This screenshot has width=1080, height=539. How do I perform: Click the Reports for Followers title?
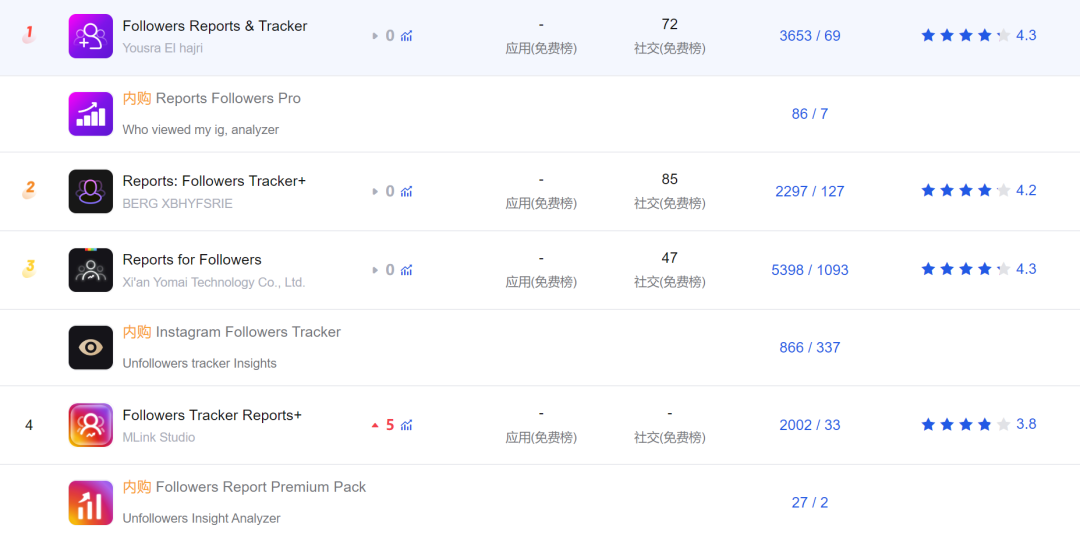(192, 259)
